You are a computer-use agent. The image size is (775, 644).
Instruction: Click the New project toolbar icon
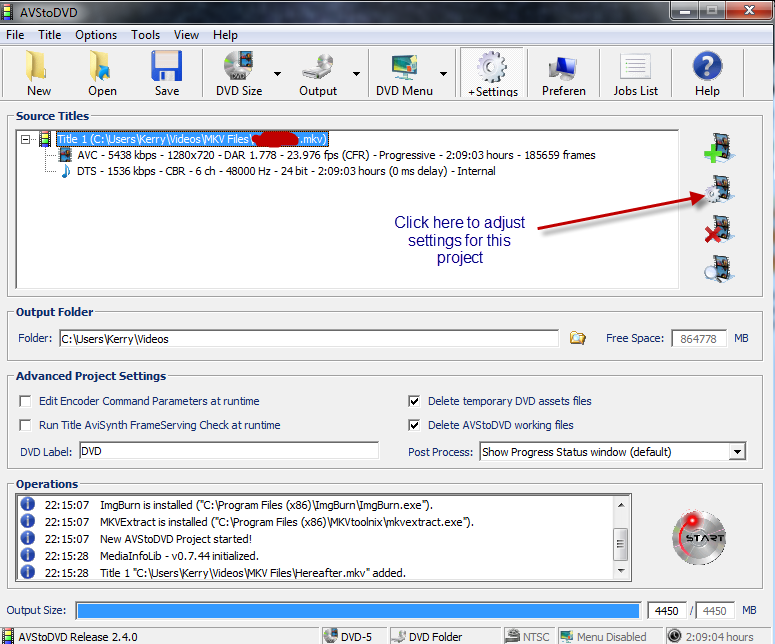coord(38,73)
